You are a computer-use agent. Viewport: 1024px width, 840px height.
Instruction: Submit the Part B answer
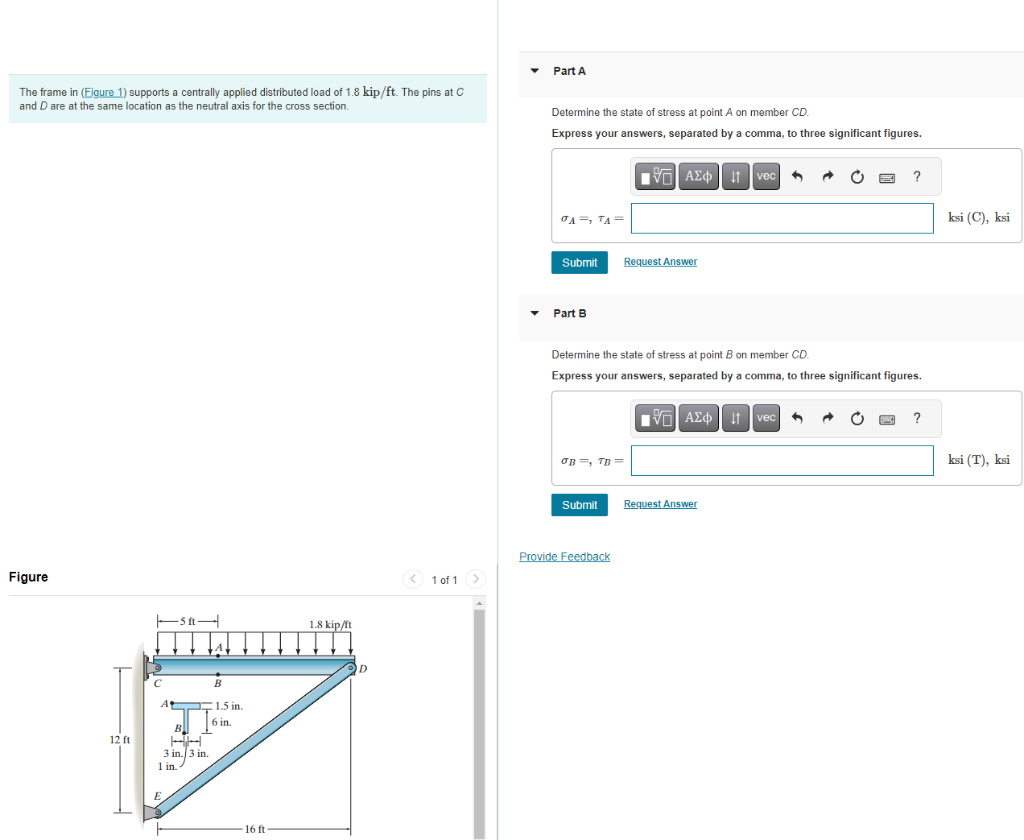pos(579,504)
